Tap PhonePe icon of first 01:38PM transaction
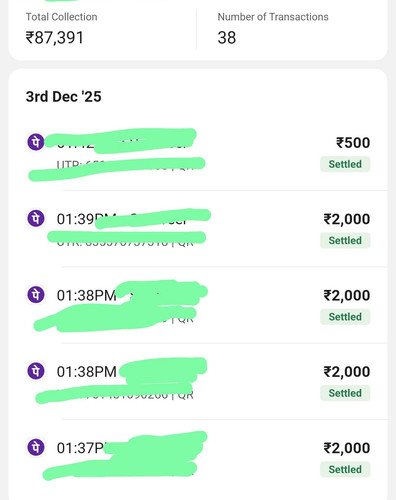This screenshot has height=500, width=396. [36, 295]
